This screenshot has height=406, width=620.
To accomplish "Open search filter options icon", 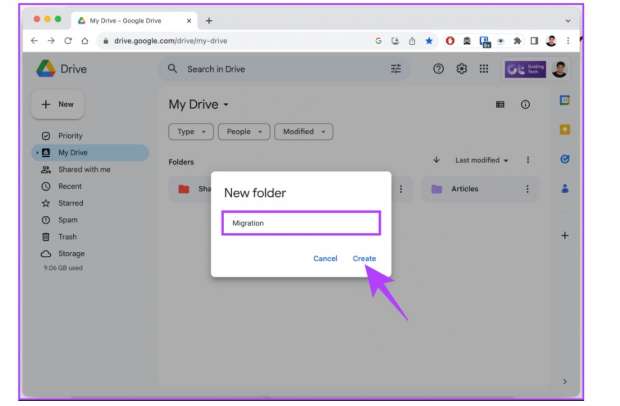I will click(396, 69).
